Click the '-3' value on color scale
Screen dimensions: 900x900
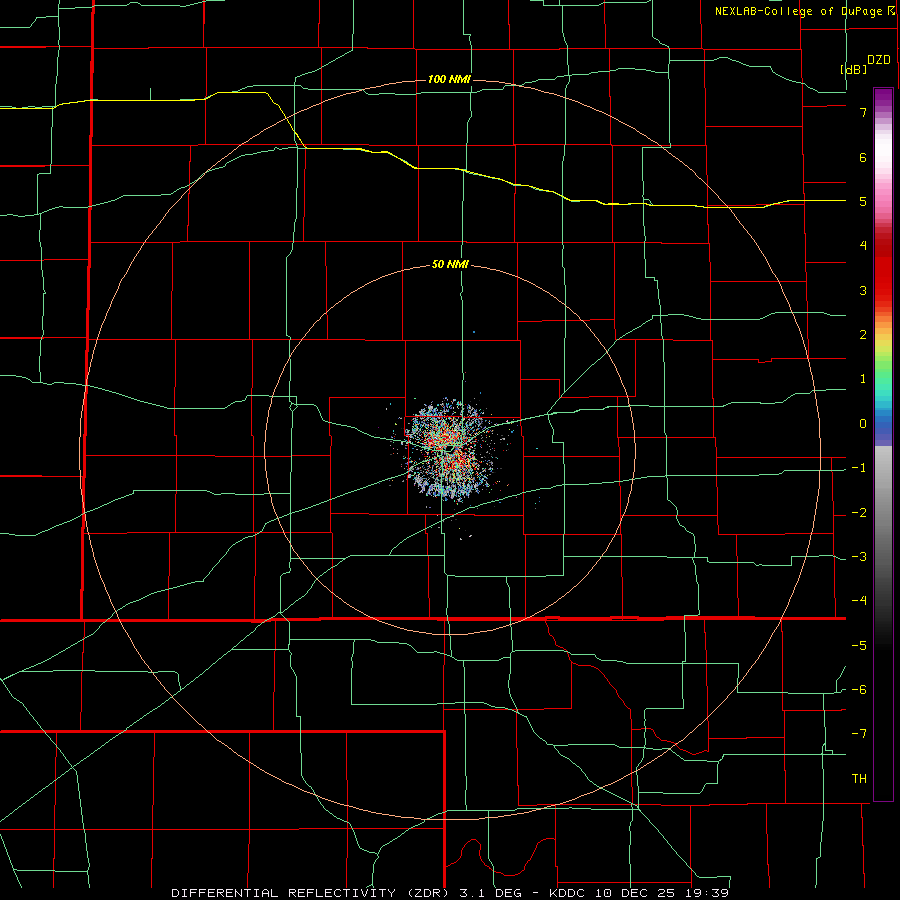tap(859, 557)
